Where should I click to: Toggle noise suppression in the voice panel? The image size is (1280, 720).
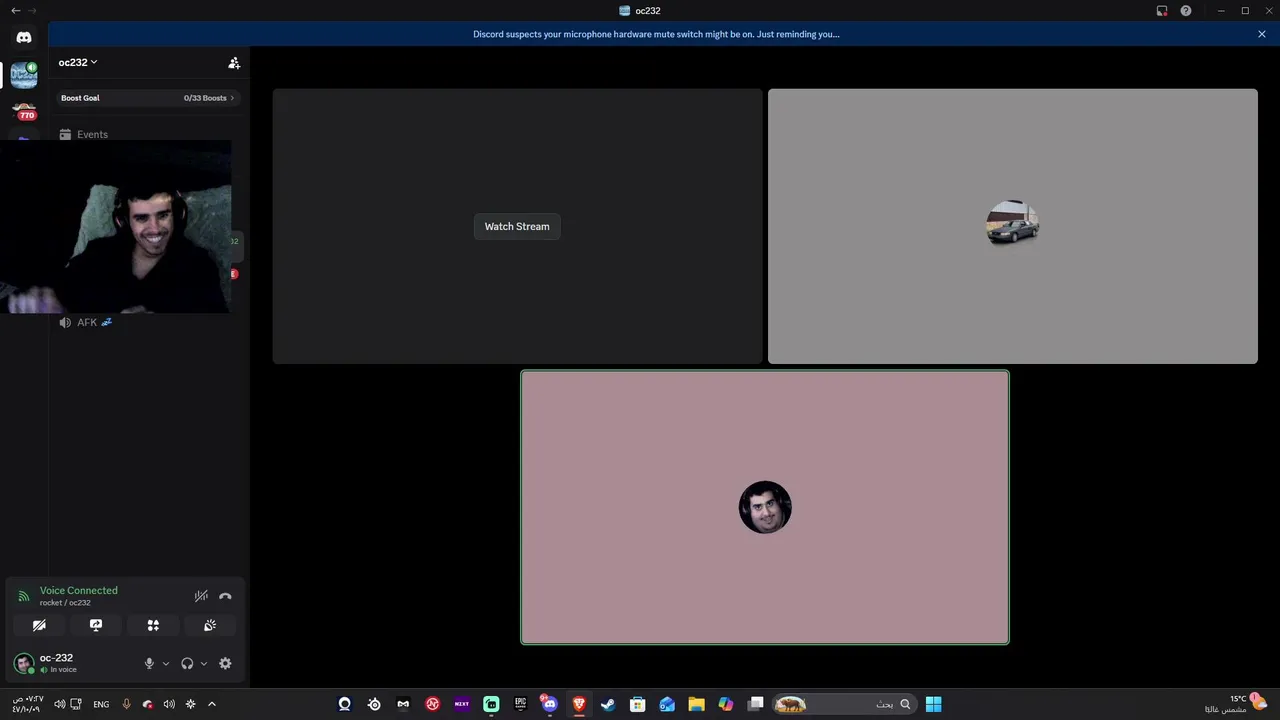(x=201, y=596)
